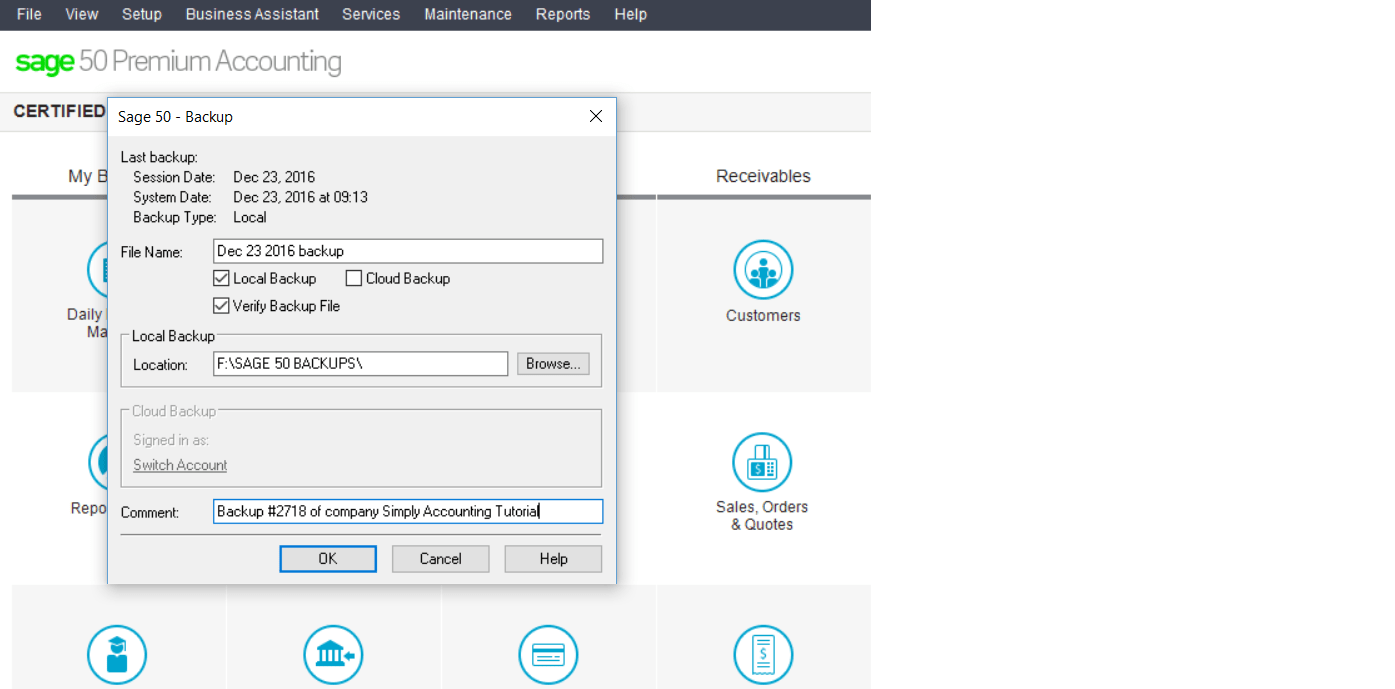Click the credit card icon at bottom
Screen dimensions: 1395x689
(548, 655)
